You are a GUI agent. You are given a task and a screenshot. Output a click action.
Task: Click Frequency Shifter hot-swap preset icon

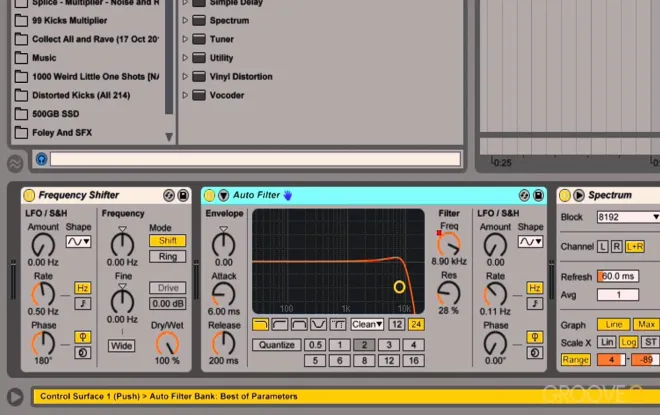pyautogui.click(x=169, y=195)
